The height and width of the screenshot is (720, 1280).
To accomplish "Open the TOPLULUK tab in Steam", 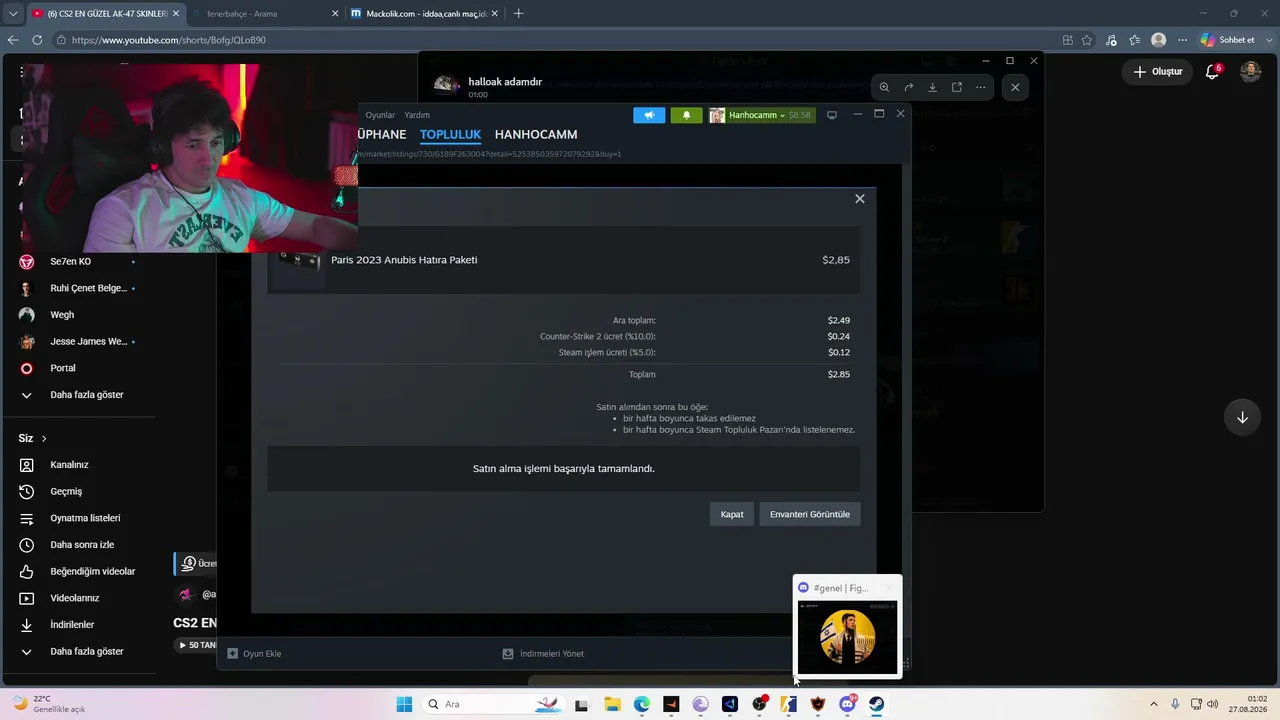I will pyautogui.click(x=450, y=135).
